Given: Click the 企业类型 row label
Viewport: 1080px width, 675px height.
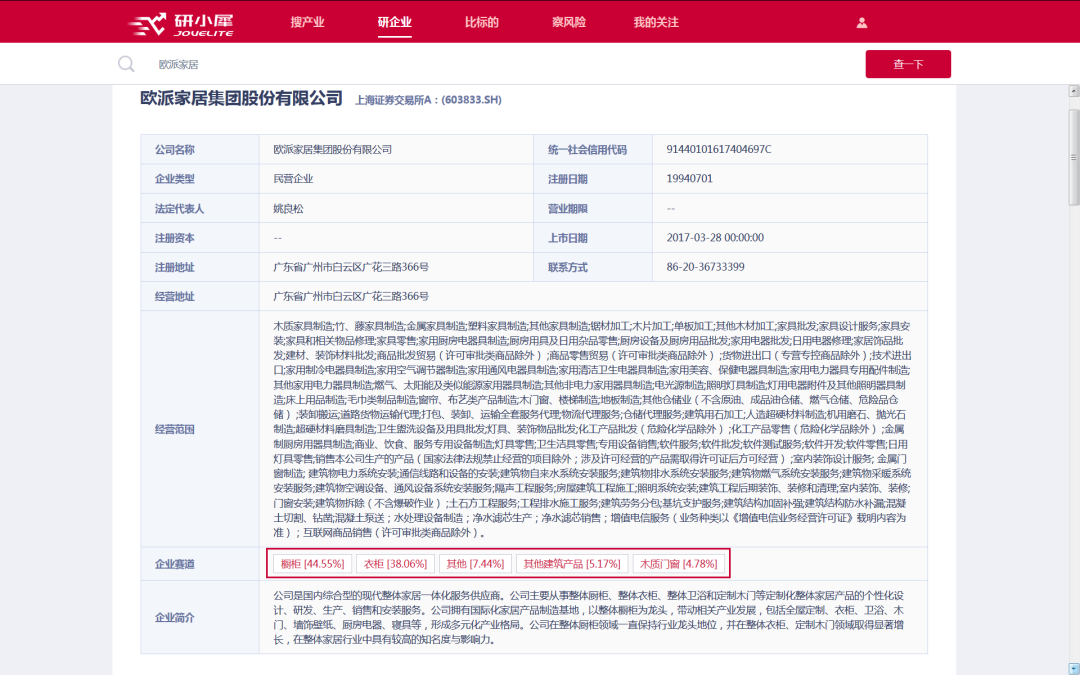Looking at the screenshot, I should click(x=175, y=179).
